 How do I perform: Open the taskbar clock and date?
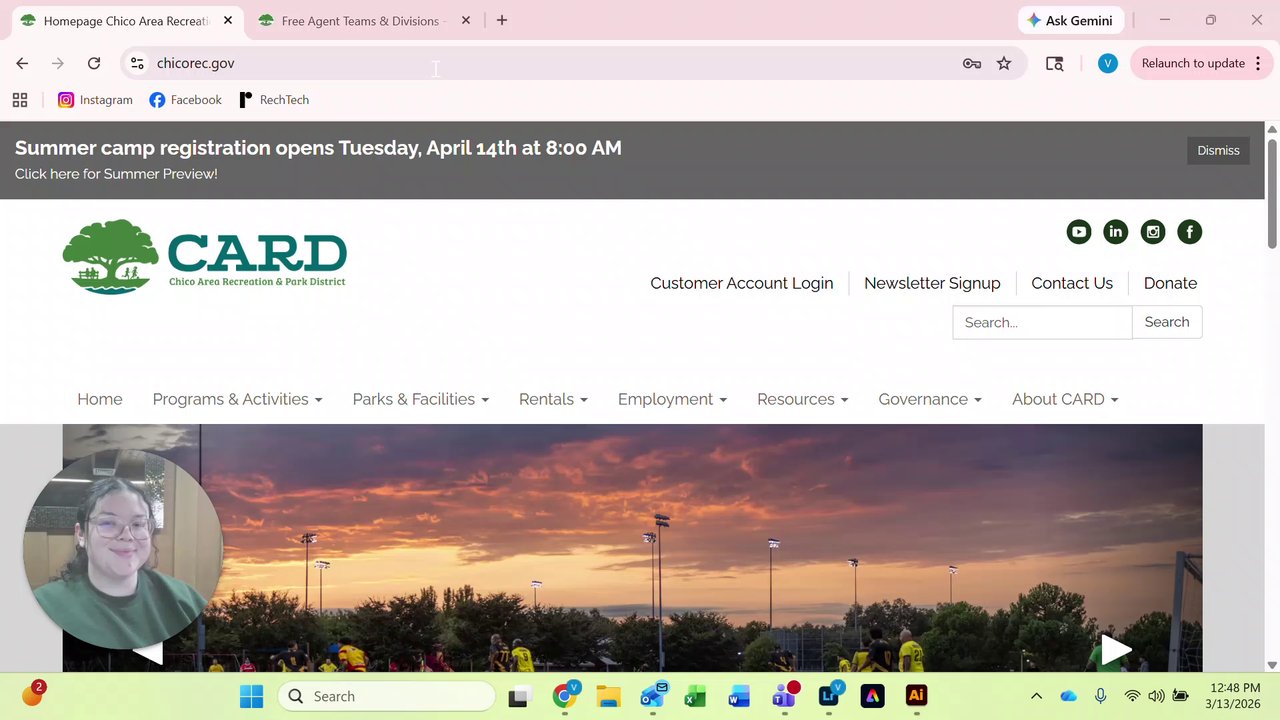(x=1233, y=696)
